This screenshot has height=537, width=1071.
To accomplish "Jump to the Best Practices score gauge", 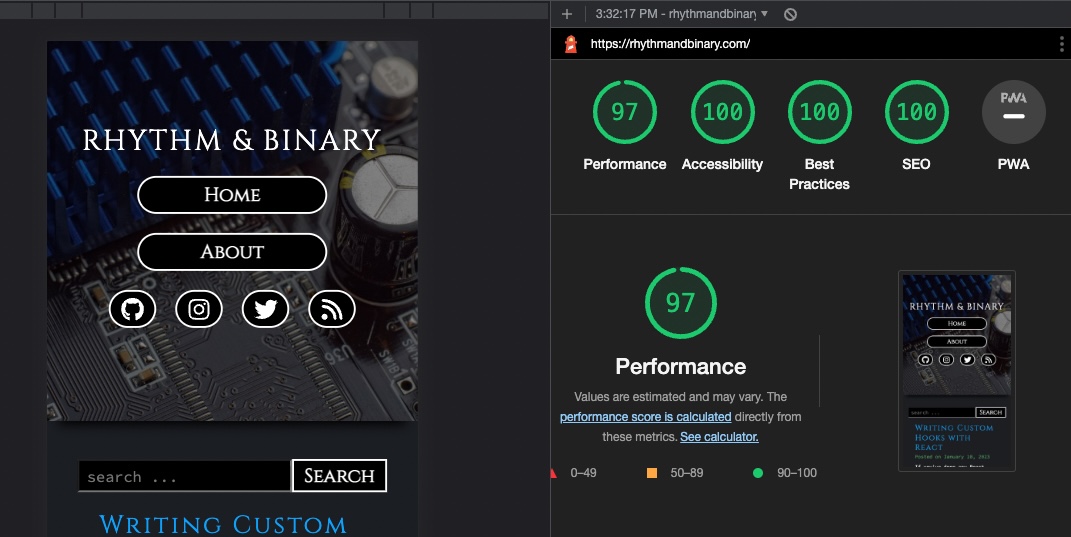I will click(x=819, y=112).
